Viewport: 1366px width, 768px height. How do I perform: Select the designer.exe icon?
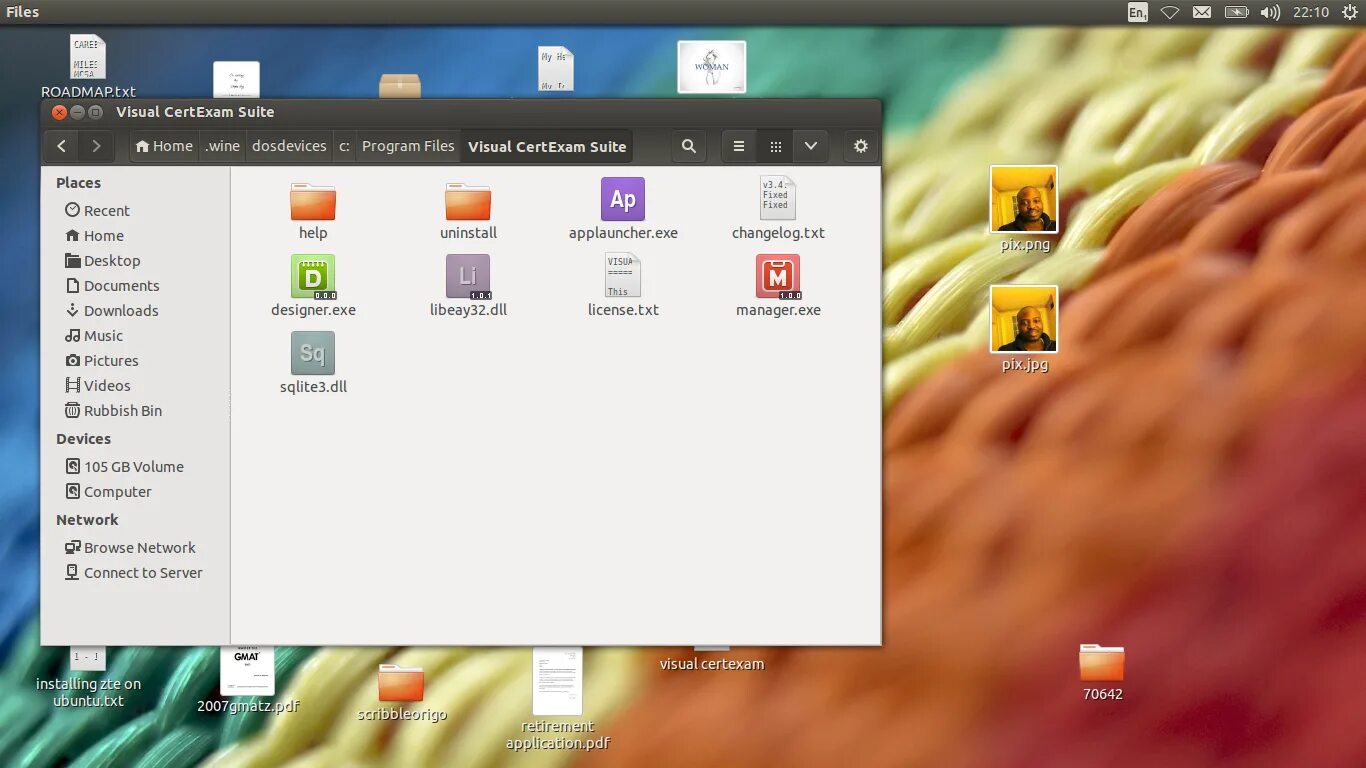(313, 276)
